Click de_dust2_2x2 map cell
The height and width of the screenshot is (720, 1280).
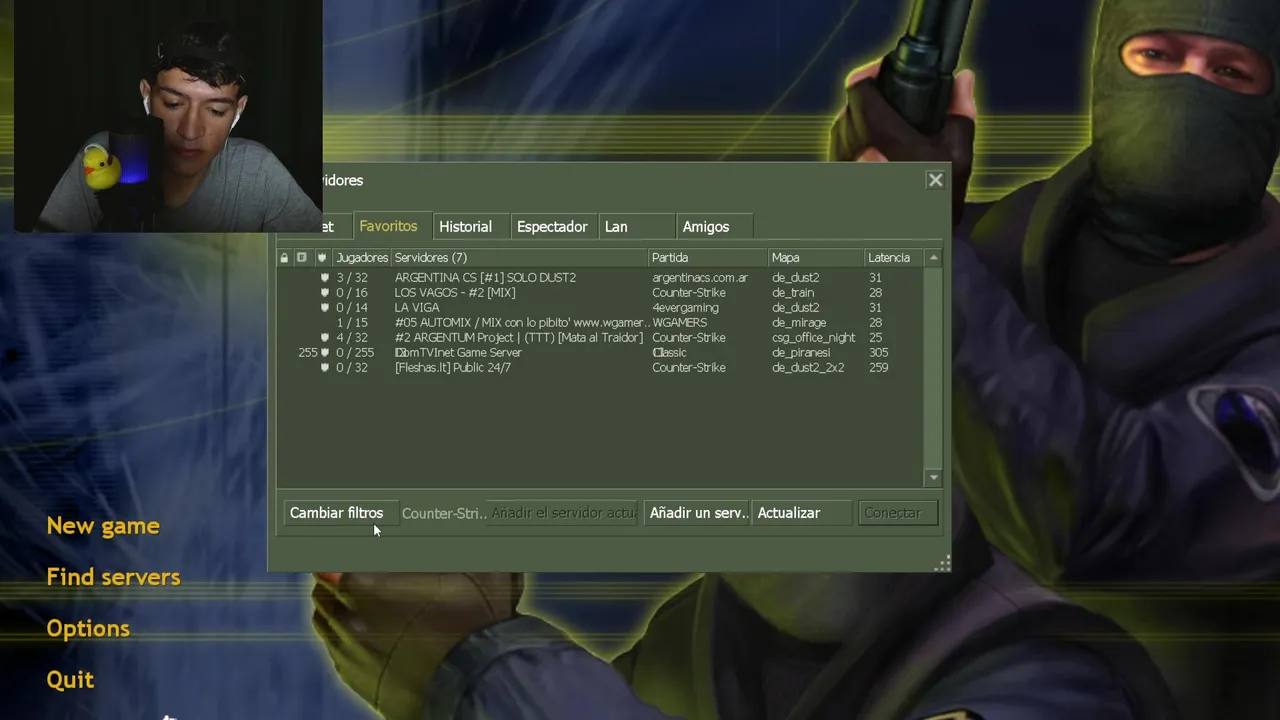[808, 368]
